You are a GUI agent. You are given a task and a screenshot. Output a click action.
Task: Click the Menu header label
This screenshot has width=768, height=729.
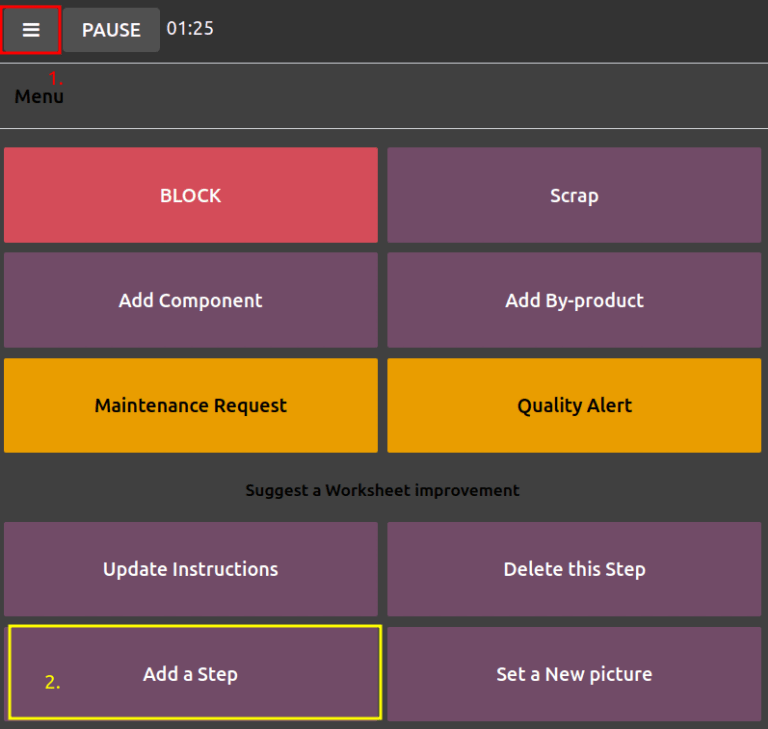tap(39, 97)
